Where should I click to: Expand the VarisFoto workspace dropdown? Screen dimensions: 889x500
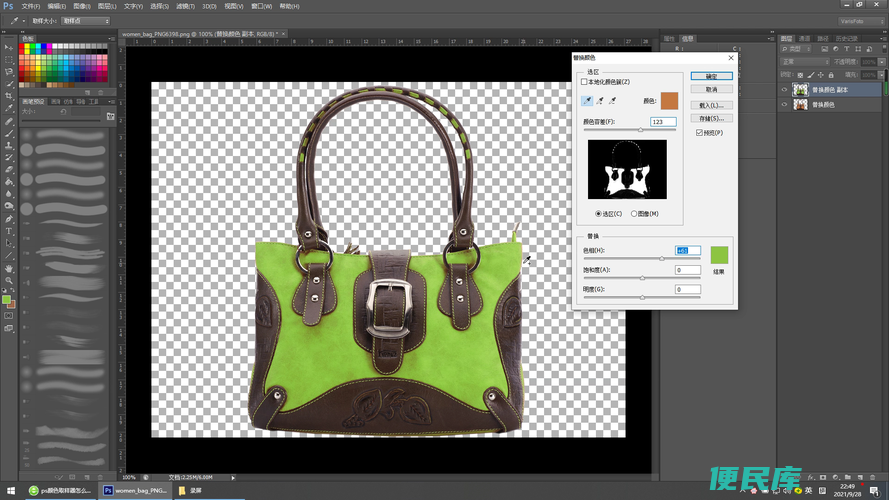[x=860, y=20]
